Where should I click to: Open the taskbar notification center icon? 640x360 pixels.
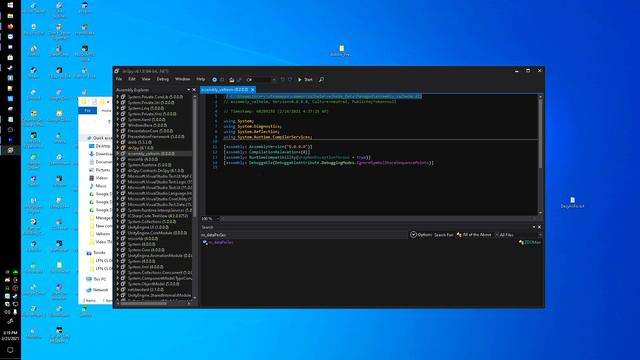click(10, 350)
